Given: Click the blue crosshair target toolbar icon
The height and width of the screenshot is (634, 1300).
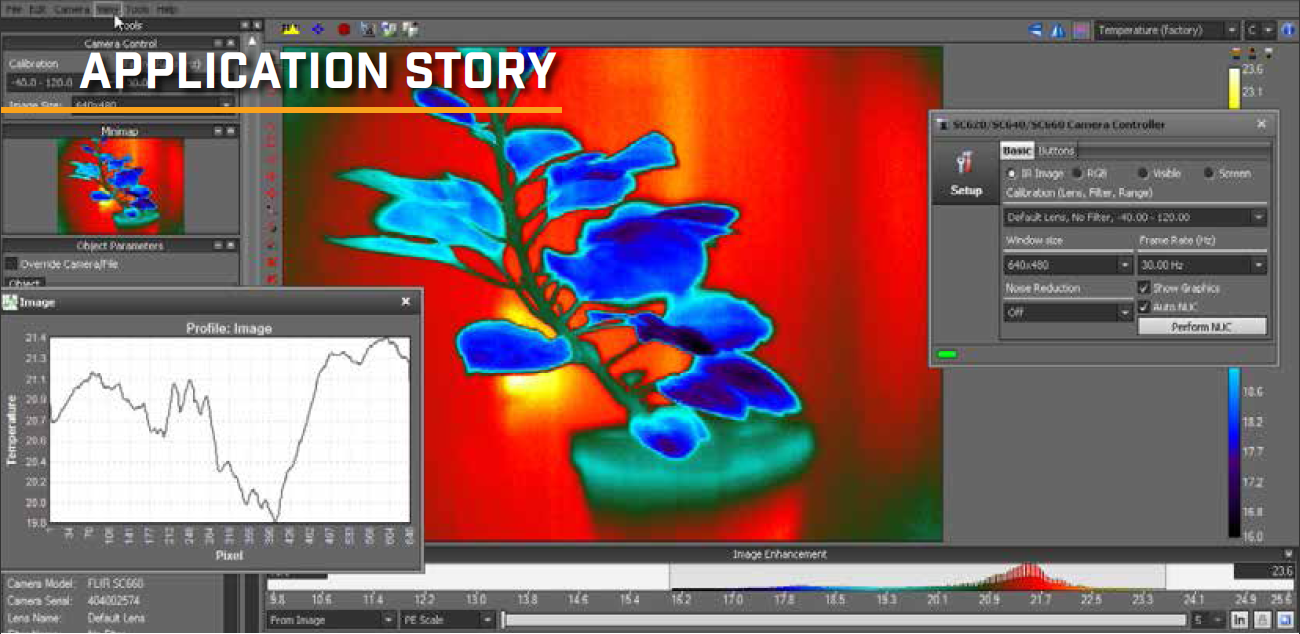Looking at the screenshot, I should coord(318,30).
